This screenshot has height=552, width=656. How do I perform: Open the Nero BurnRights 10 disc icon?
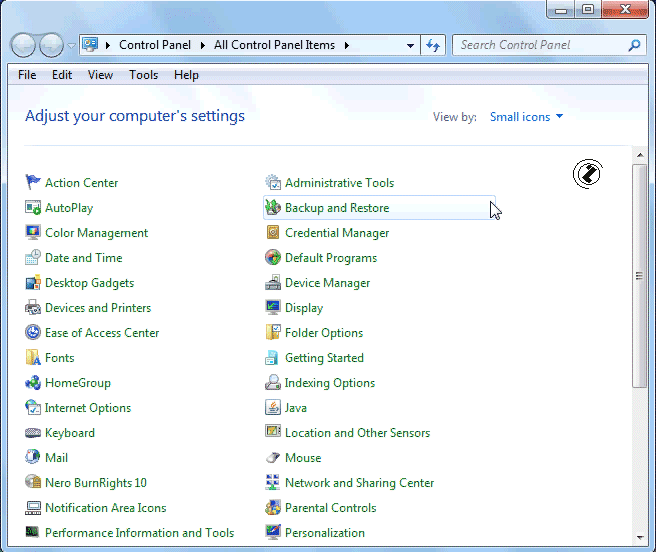[x=33, y=482]
